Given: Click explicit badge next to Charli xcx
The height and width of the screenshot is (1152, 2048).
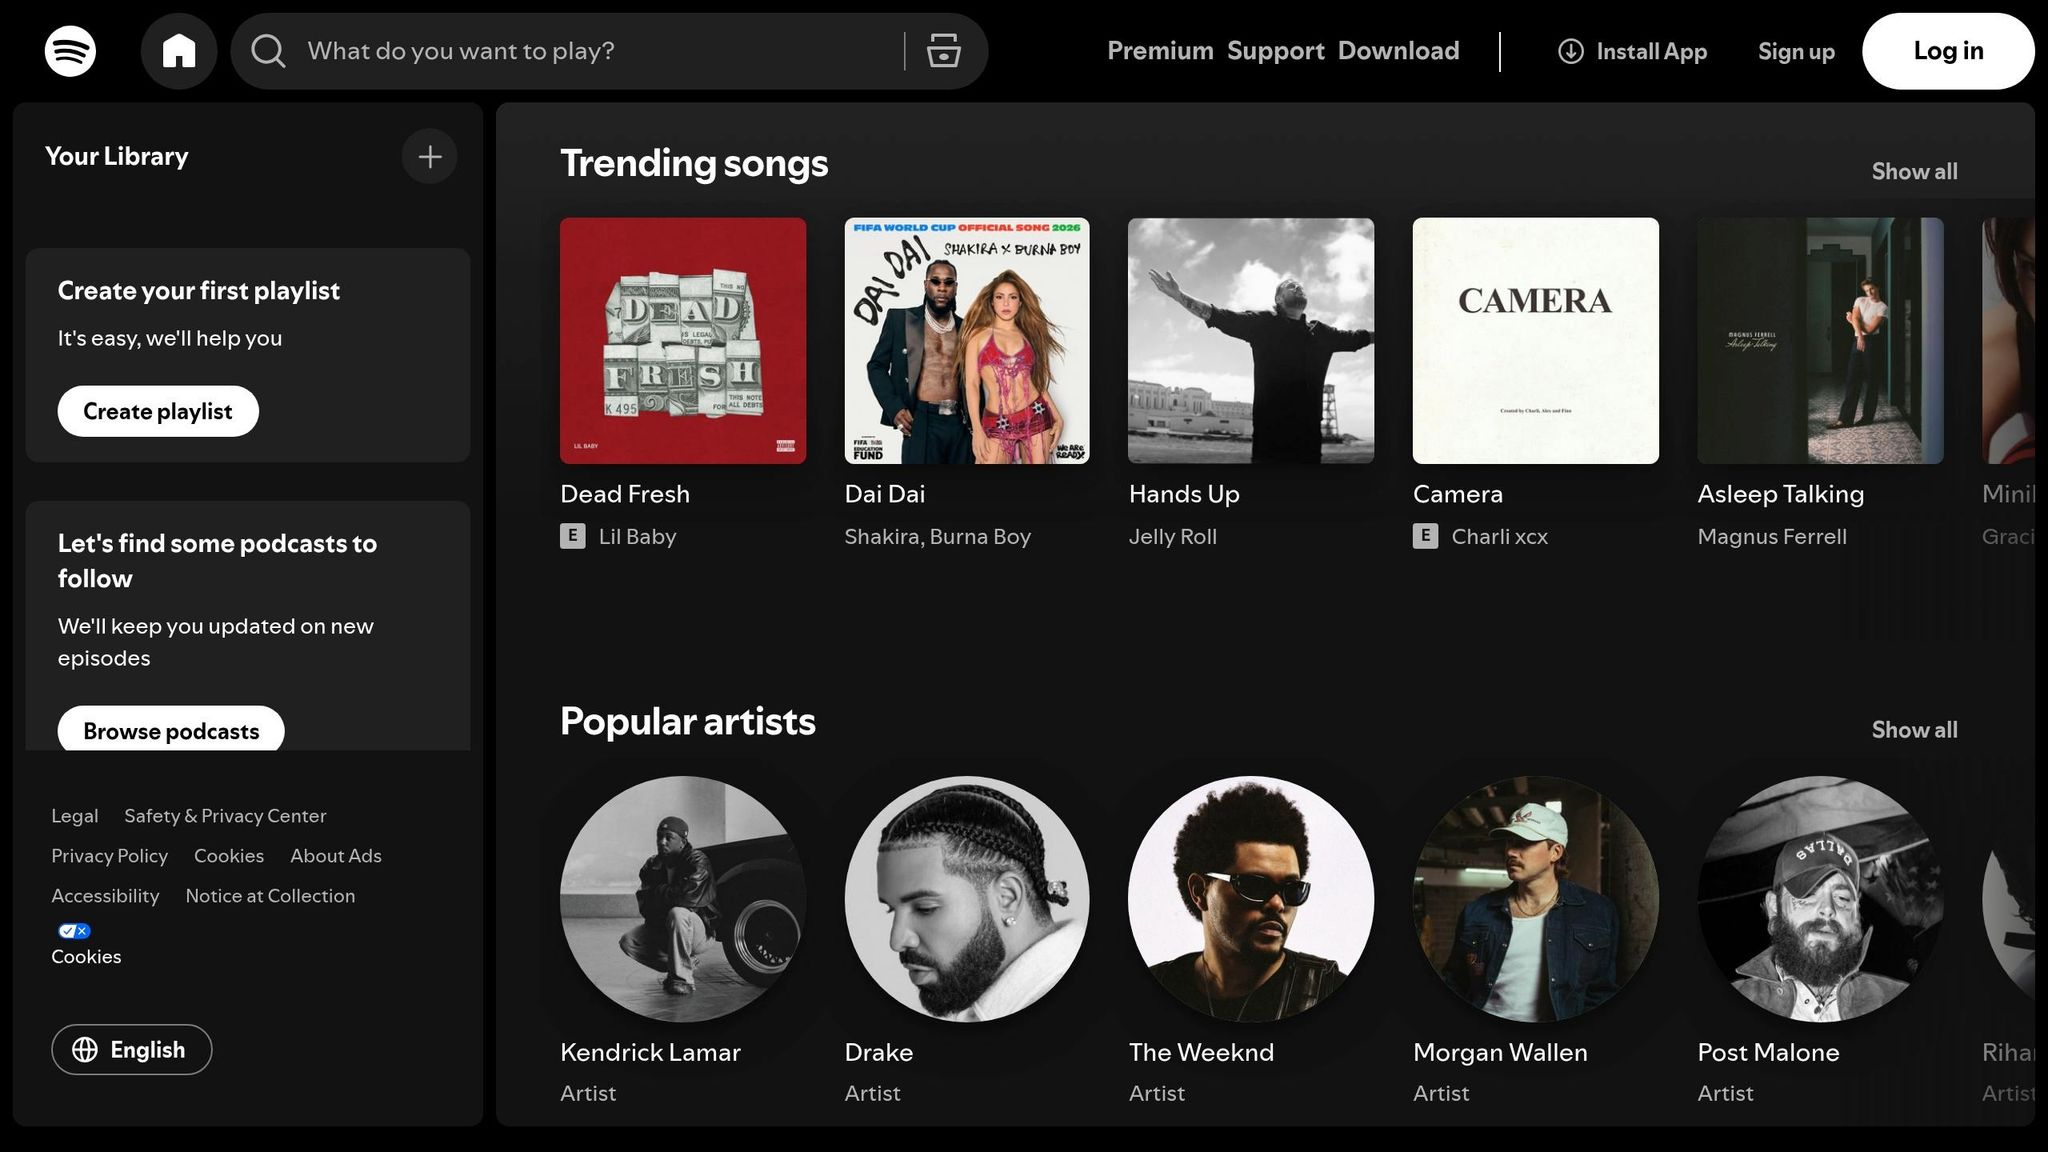Looking at the screenshot, I should click(1425, 536).
